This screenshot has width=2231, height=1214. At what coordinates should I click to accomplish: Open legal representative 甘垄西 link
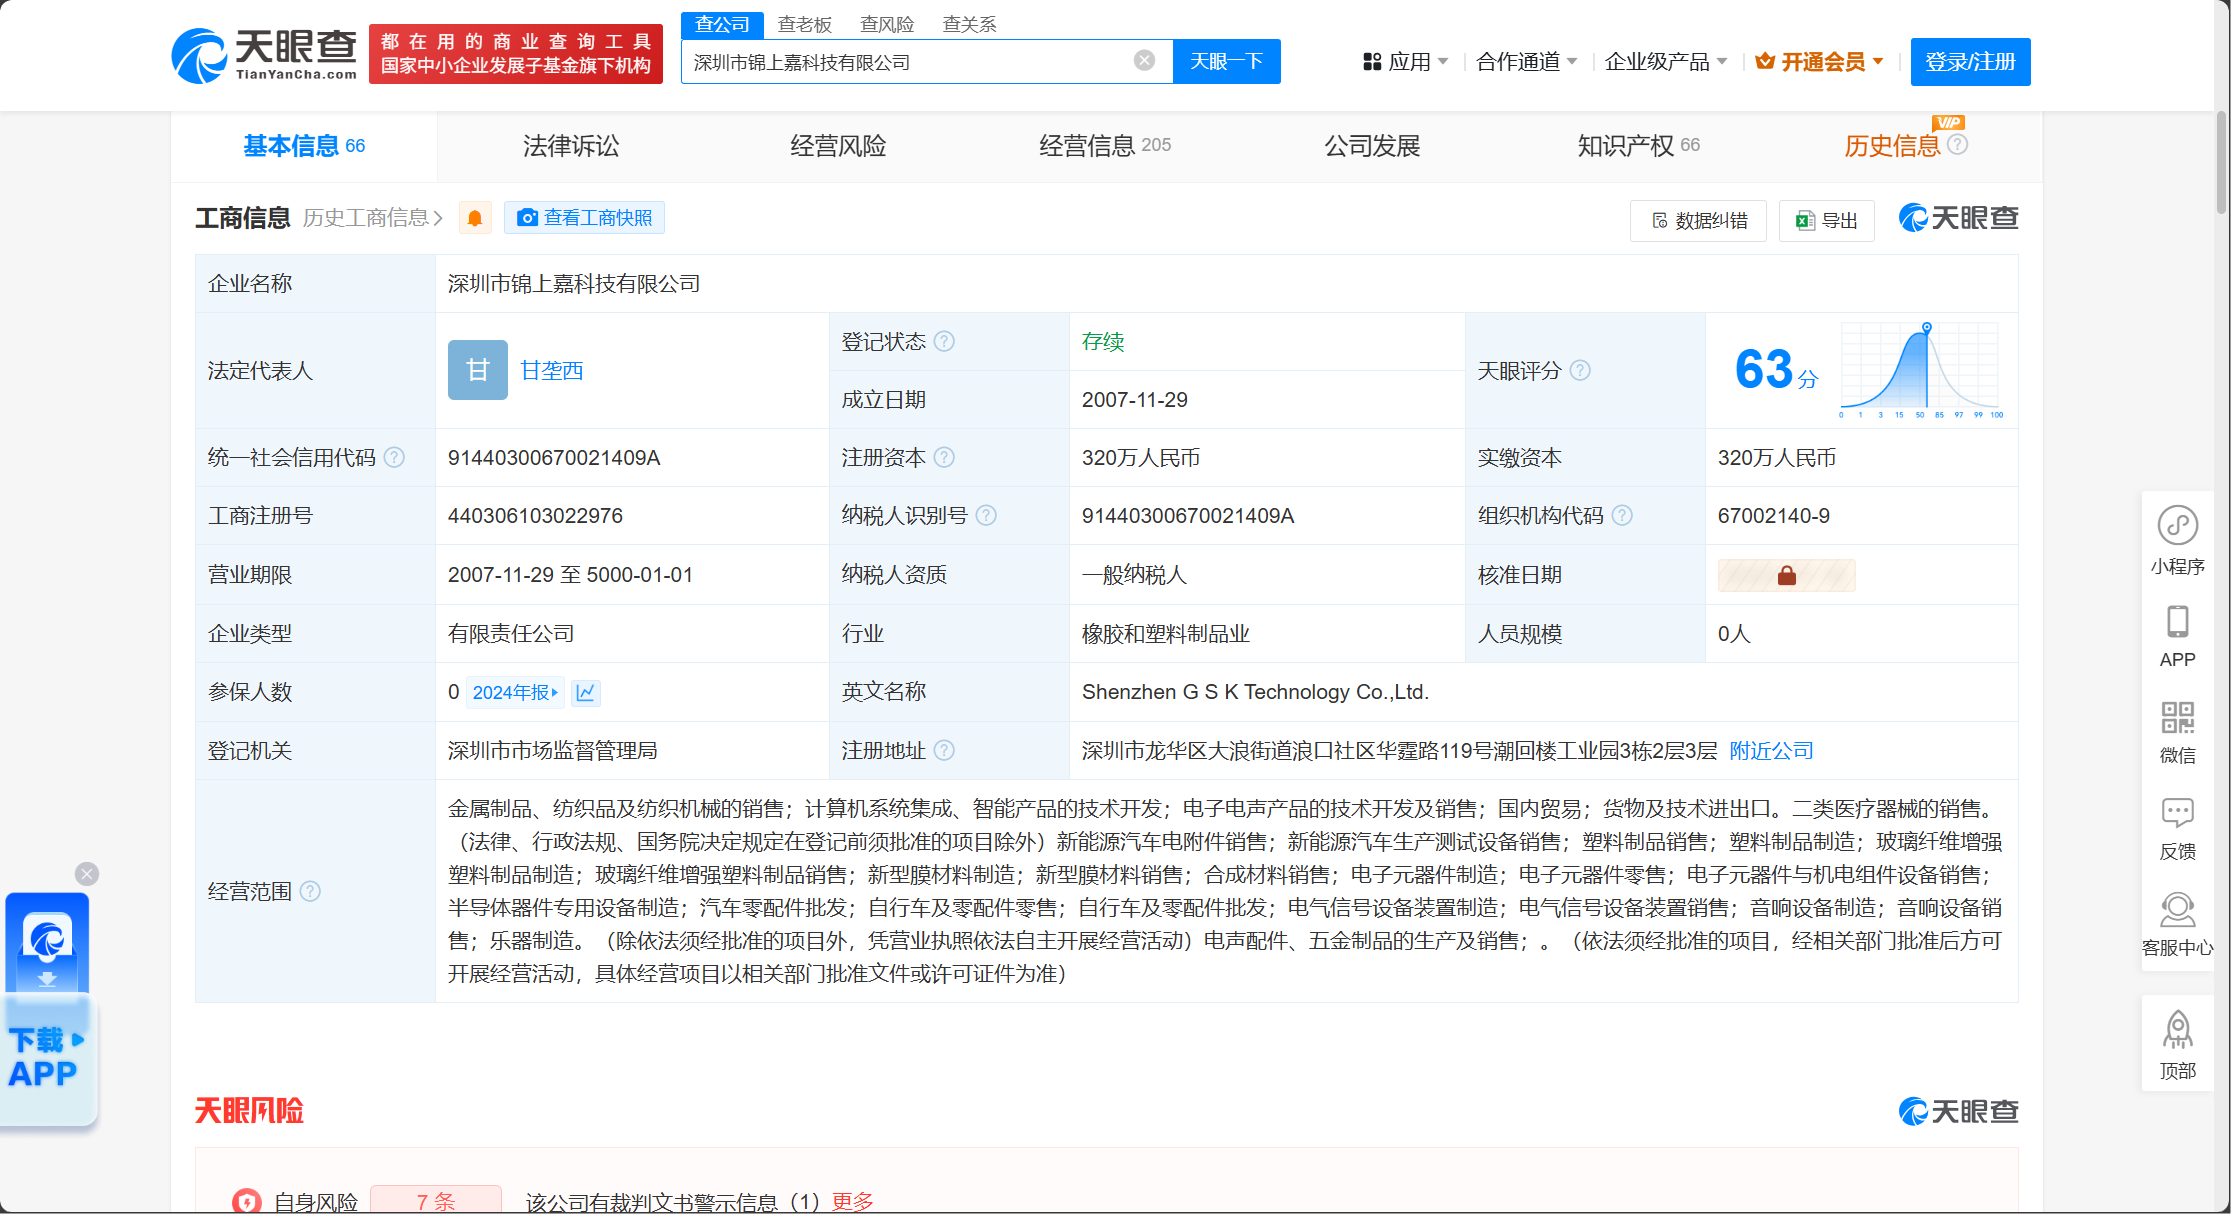[552, 370]
